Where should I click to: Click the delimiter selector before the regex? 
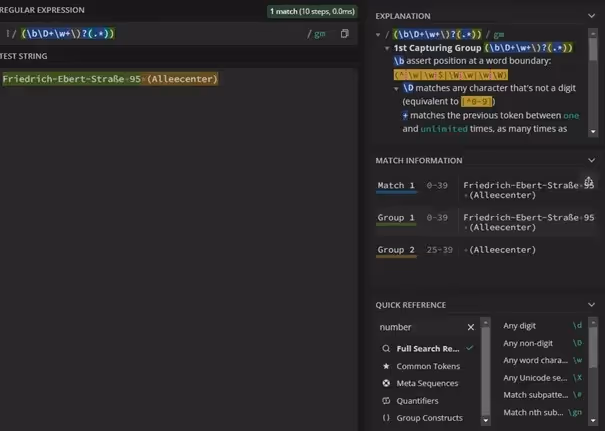(8, 34)
